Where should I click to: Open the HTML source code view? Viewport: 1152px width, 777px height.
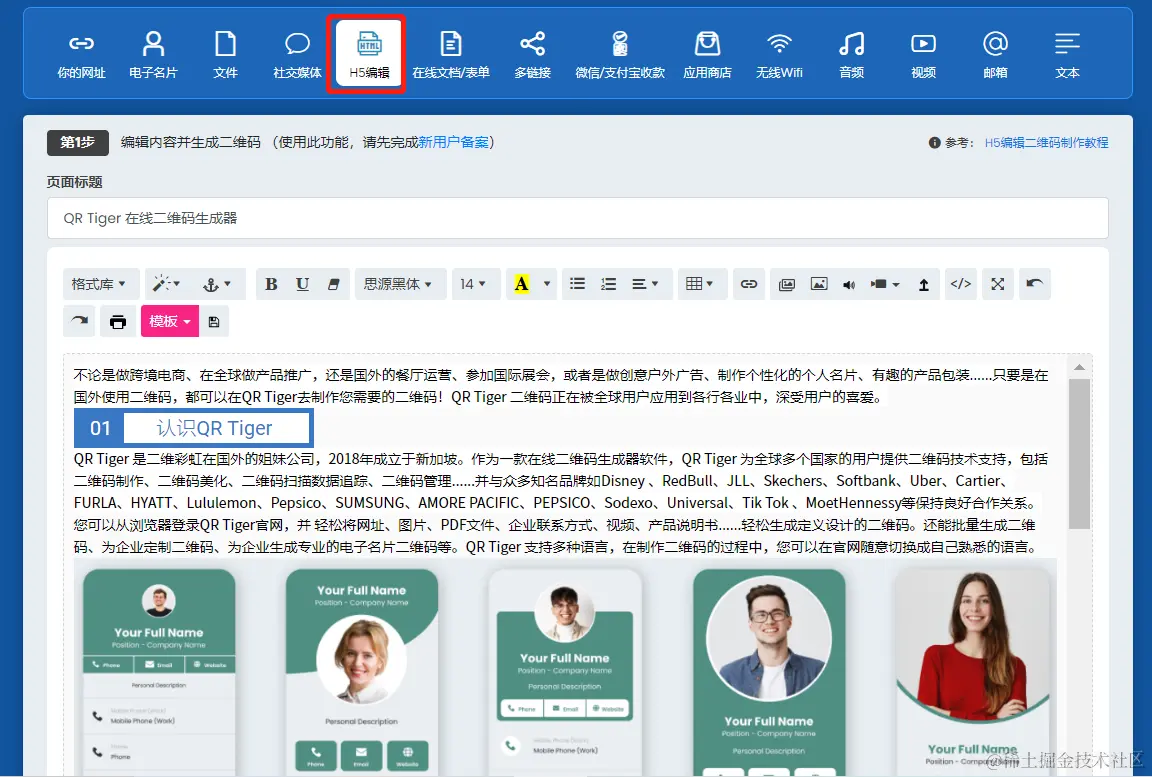tap(961, 283)
